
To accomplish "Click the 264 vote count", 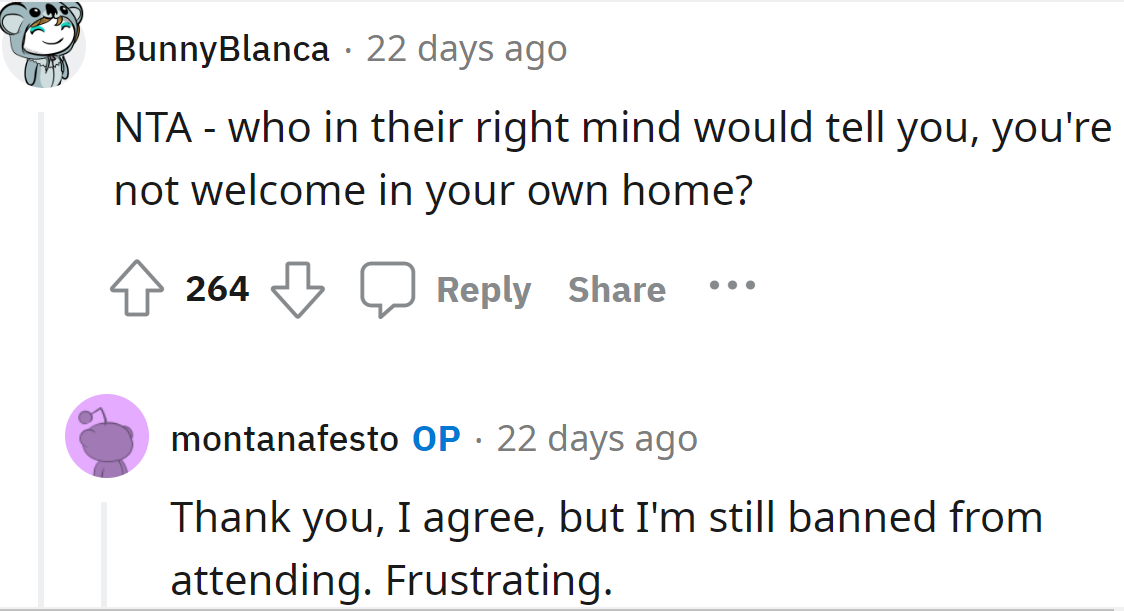I will point(217,289).
